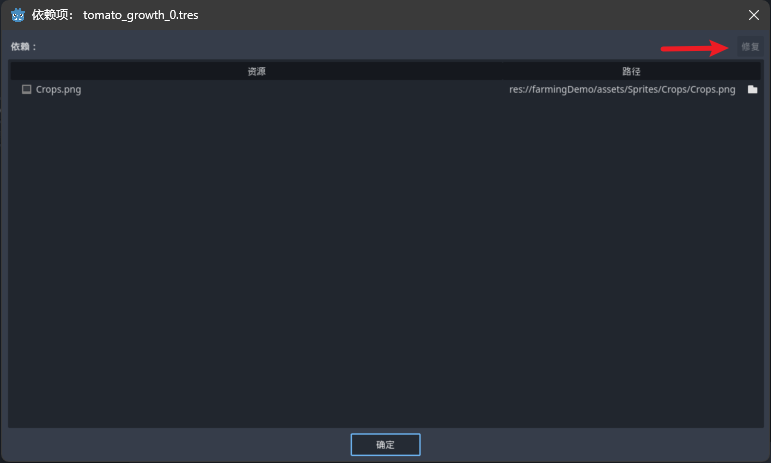
Task: Click the empty area of the dependency list
Action: tap(385, 260)
